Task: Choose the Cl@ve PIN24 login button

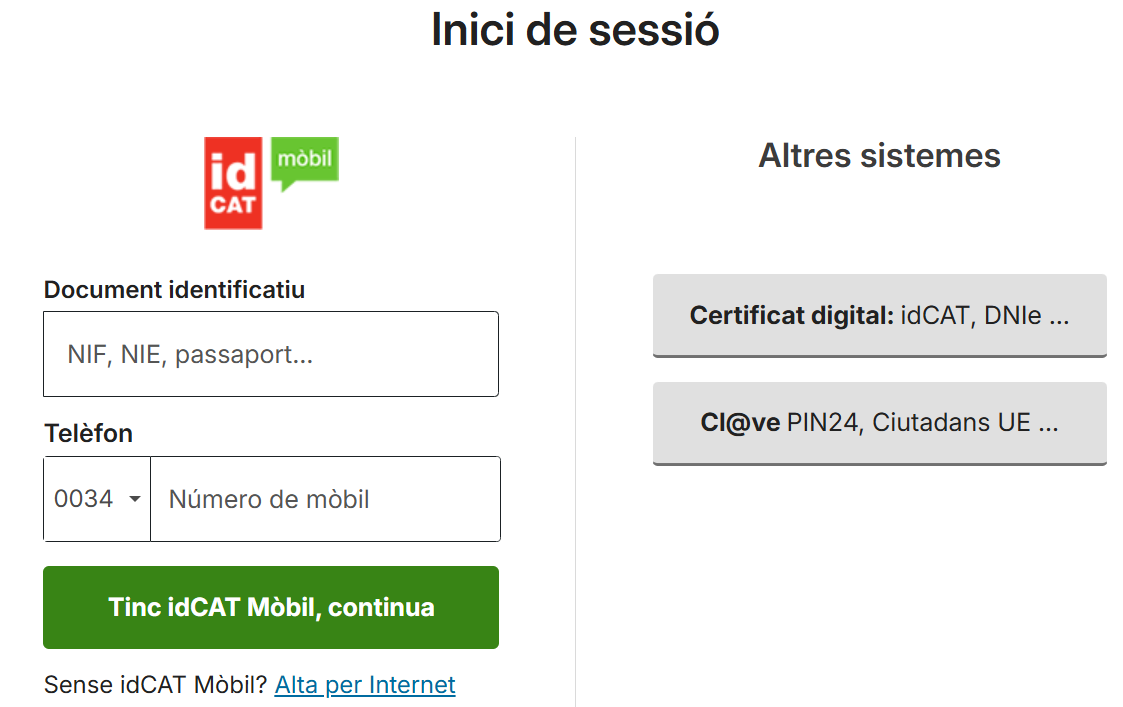Action: [879, 423]
